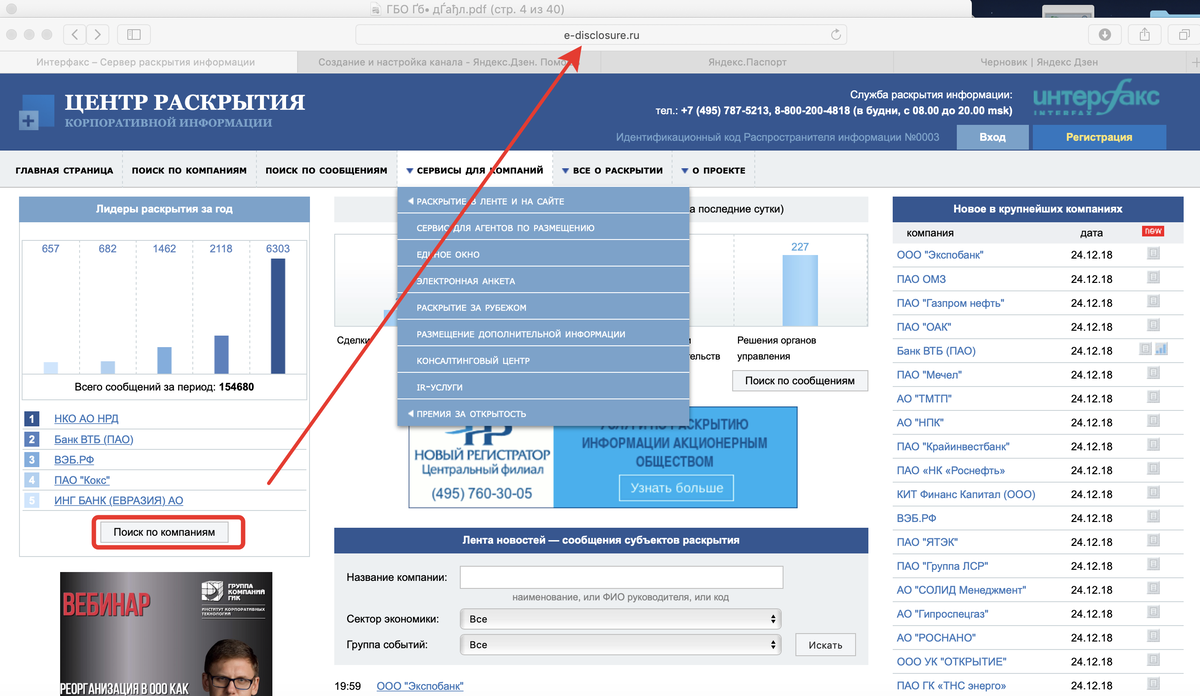Open ПАО ГК «ТНС энерго» company link
The height and width of the screenshot is (696, 1200).
(x=951, y=685)
